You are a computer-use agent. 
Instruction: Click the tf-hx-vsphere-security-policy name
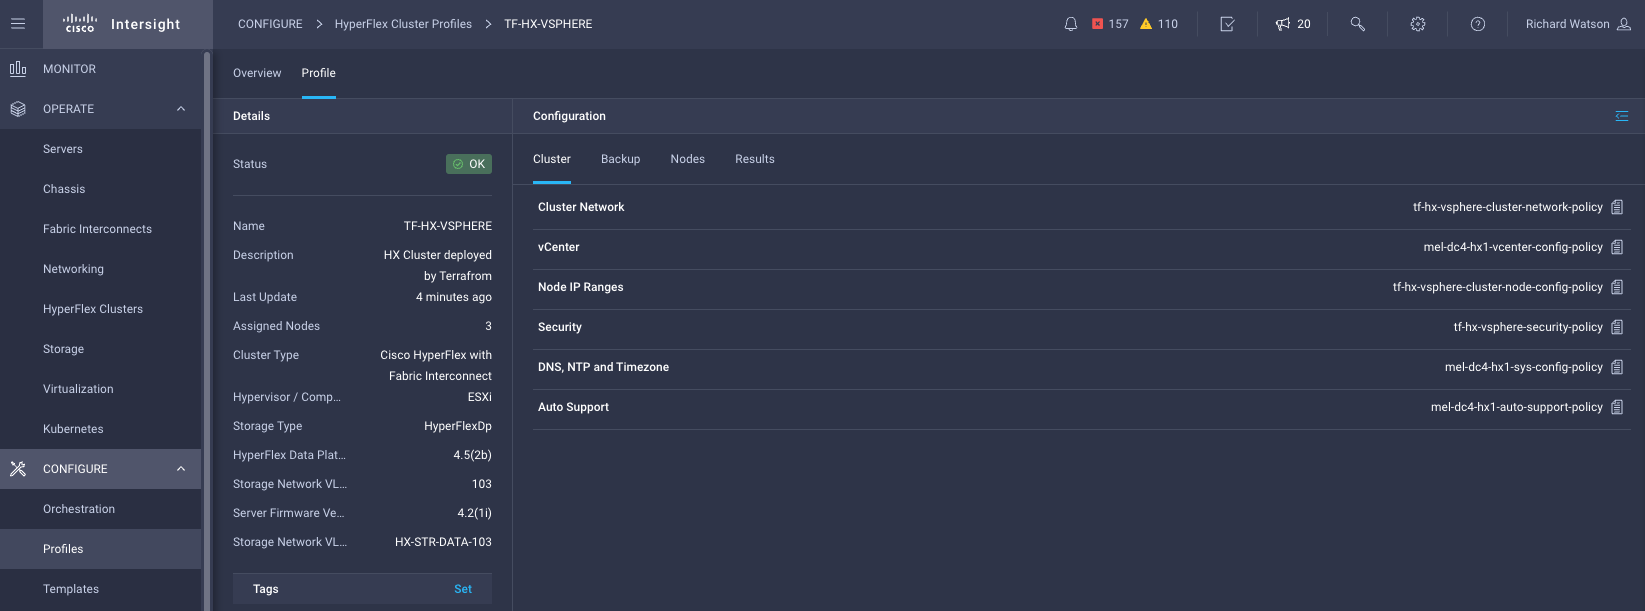click(1528, 327)
